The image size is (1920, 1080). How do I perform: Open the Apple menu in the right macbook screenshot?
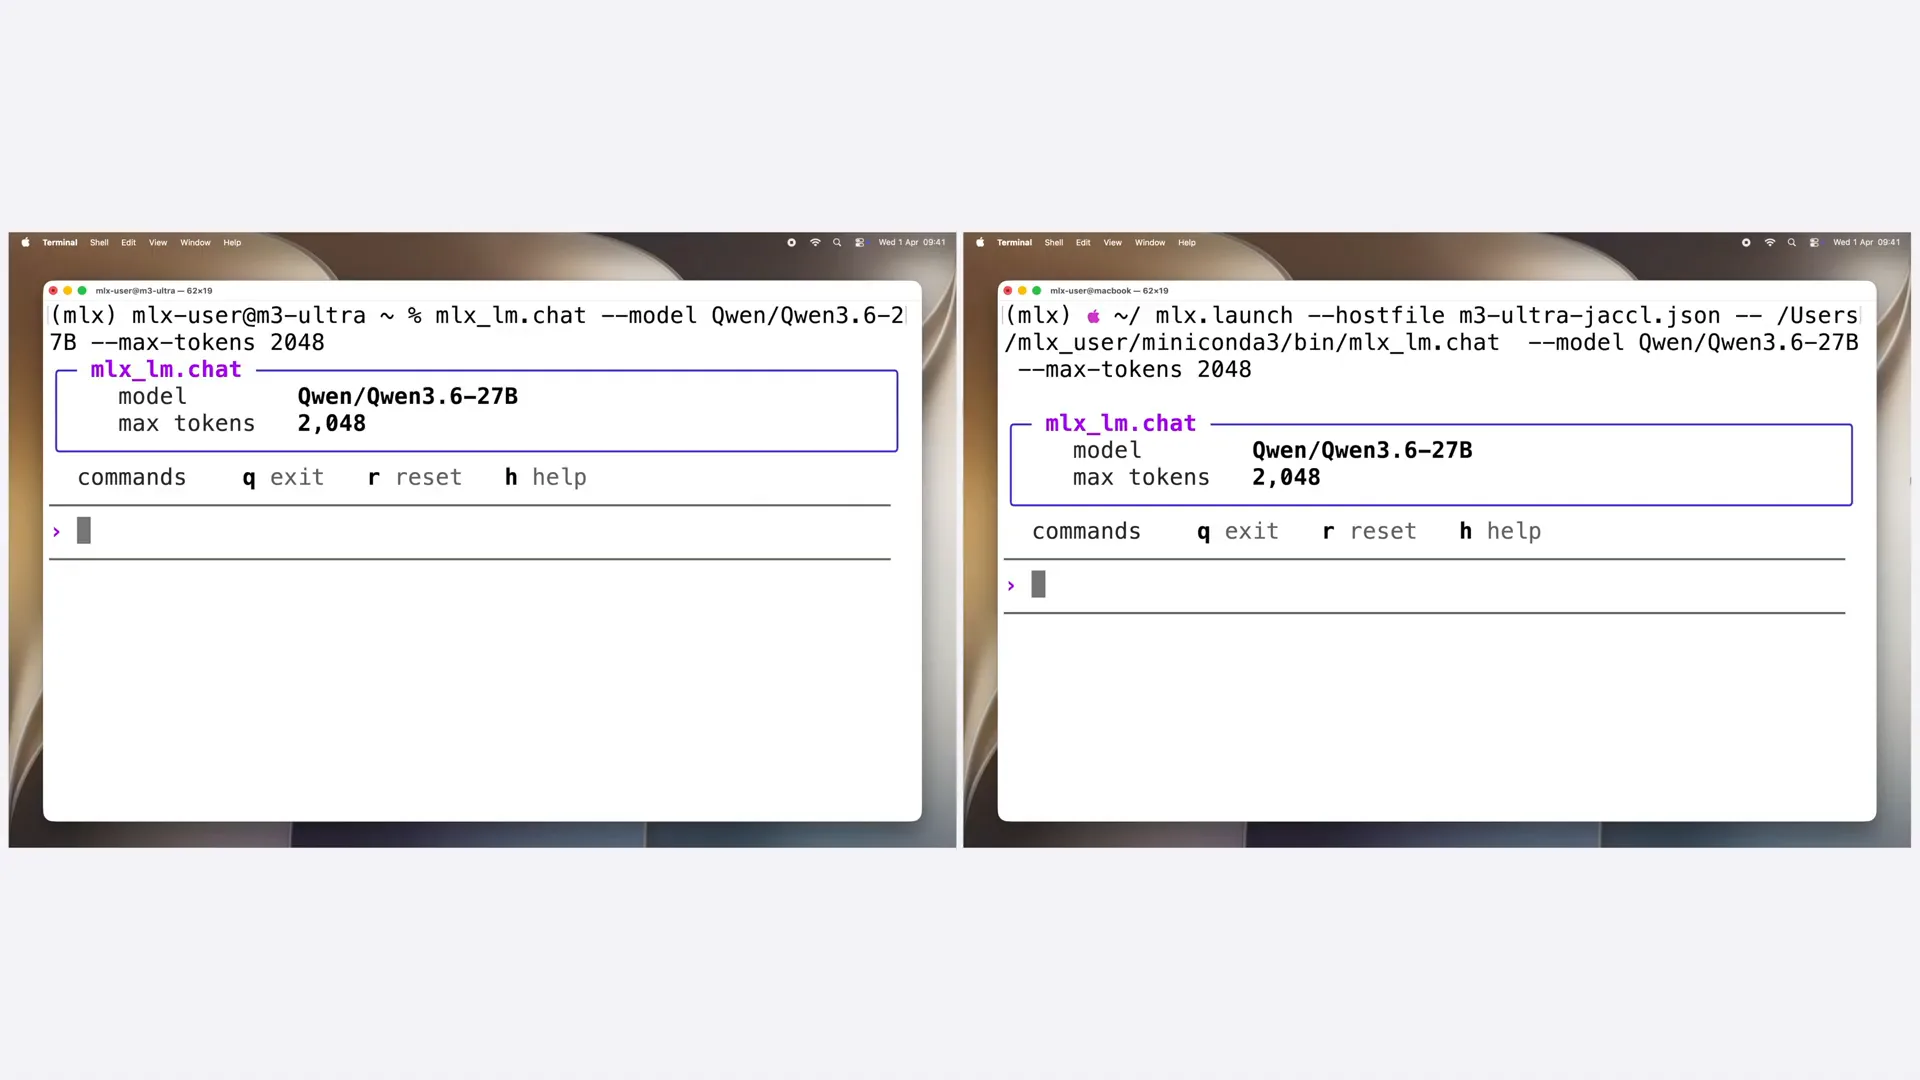(980, 242)
